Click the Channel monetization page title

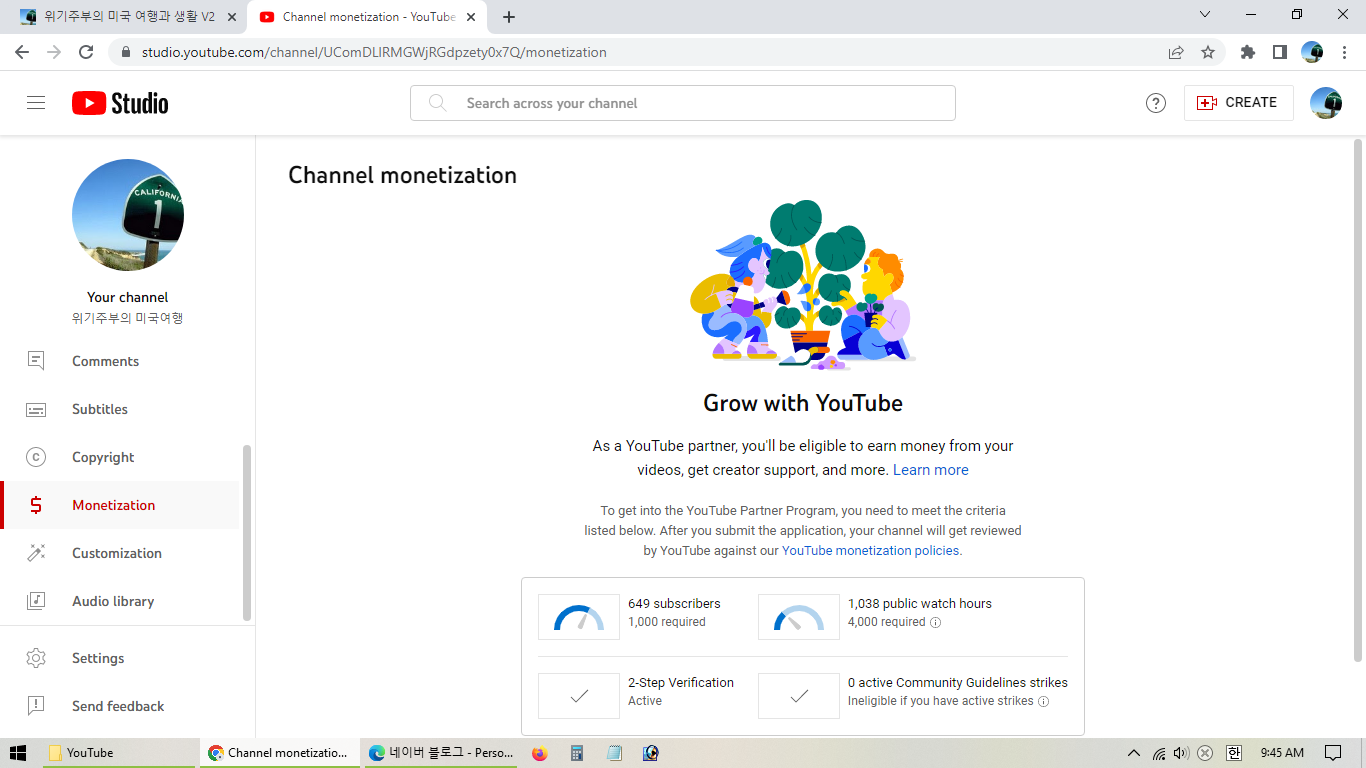[x=403, y=175]
